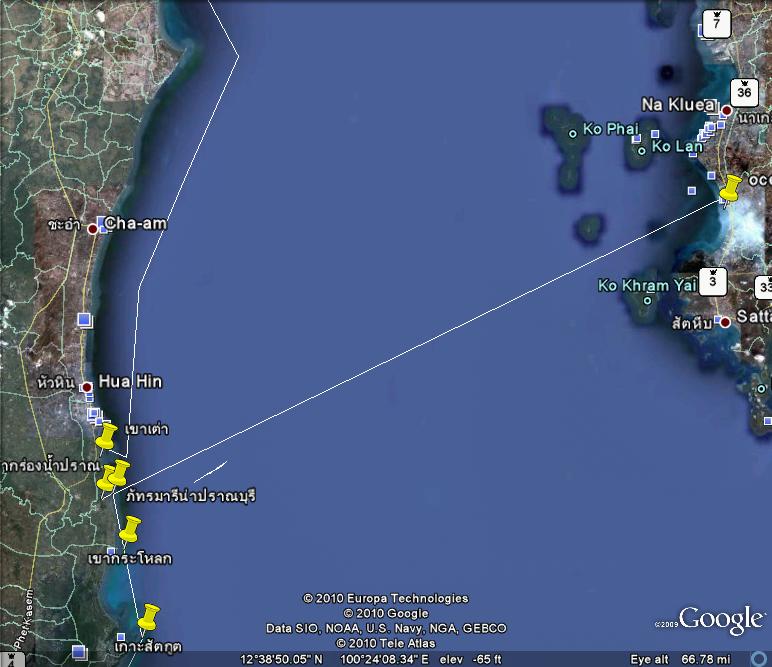
Task: Click the yellow pushpin labeled เขาเต่า
Action: coord(107,436)
